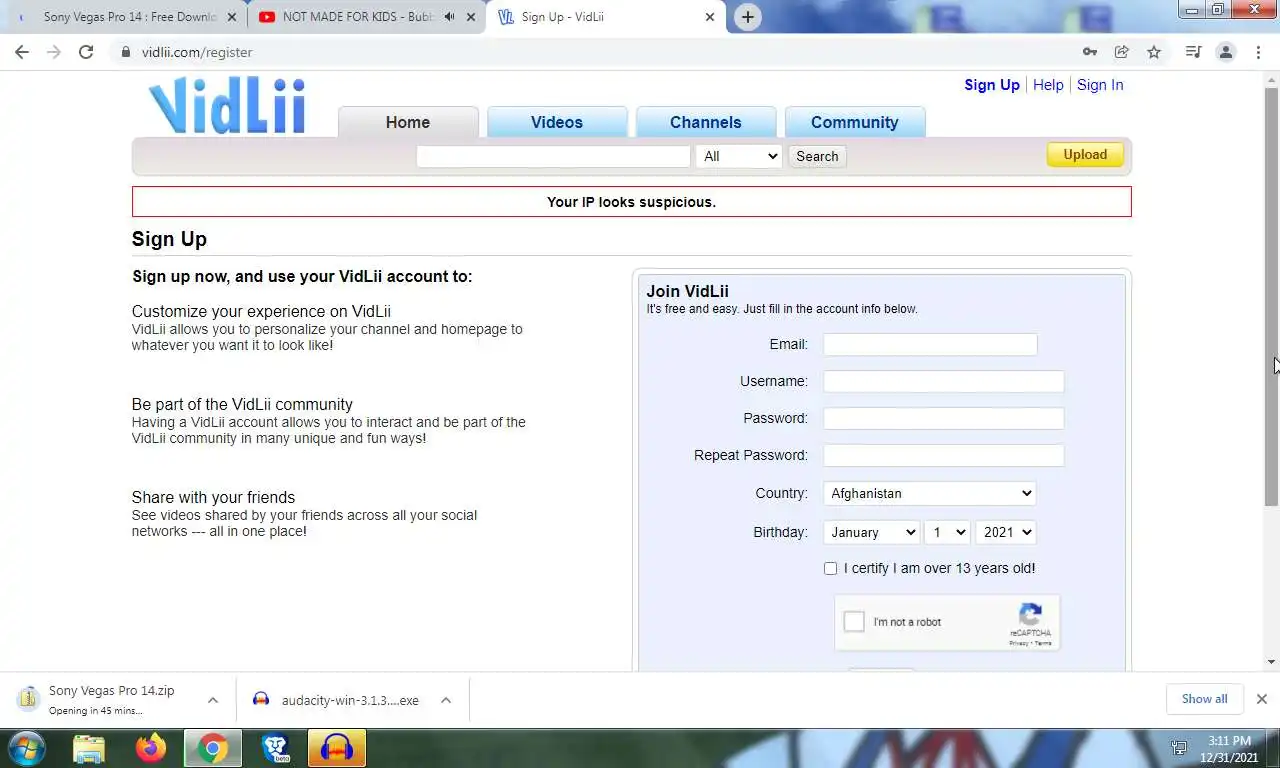Close the NOT MADE FOR KIDS tab
Screen dimensions: 1280x768
coord(471,17)
